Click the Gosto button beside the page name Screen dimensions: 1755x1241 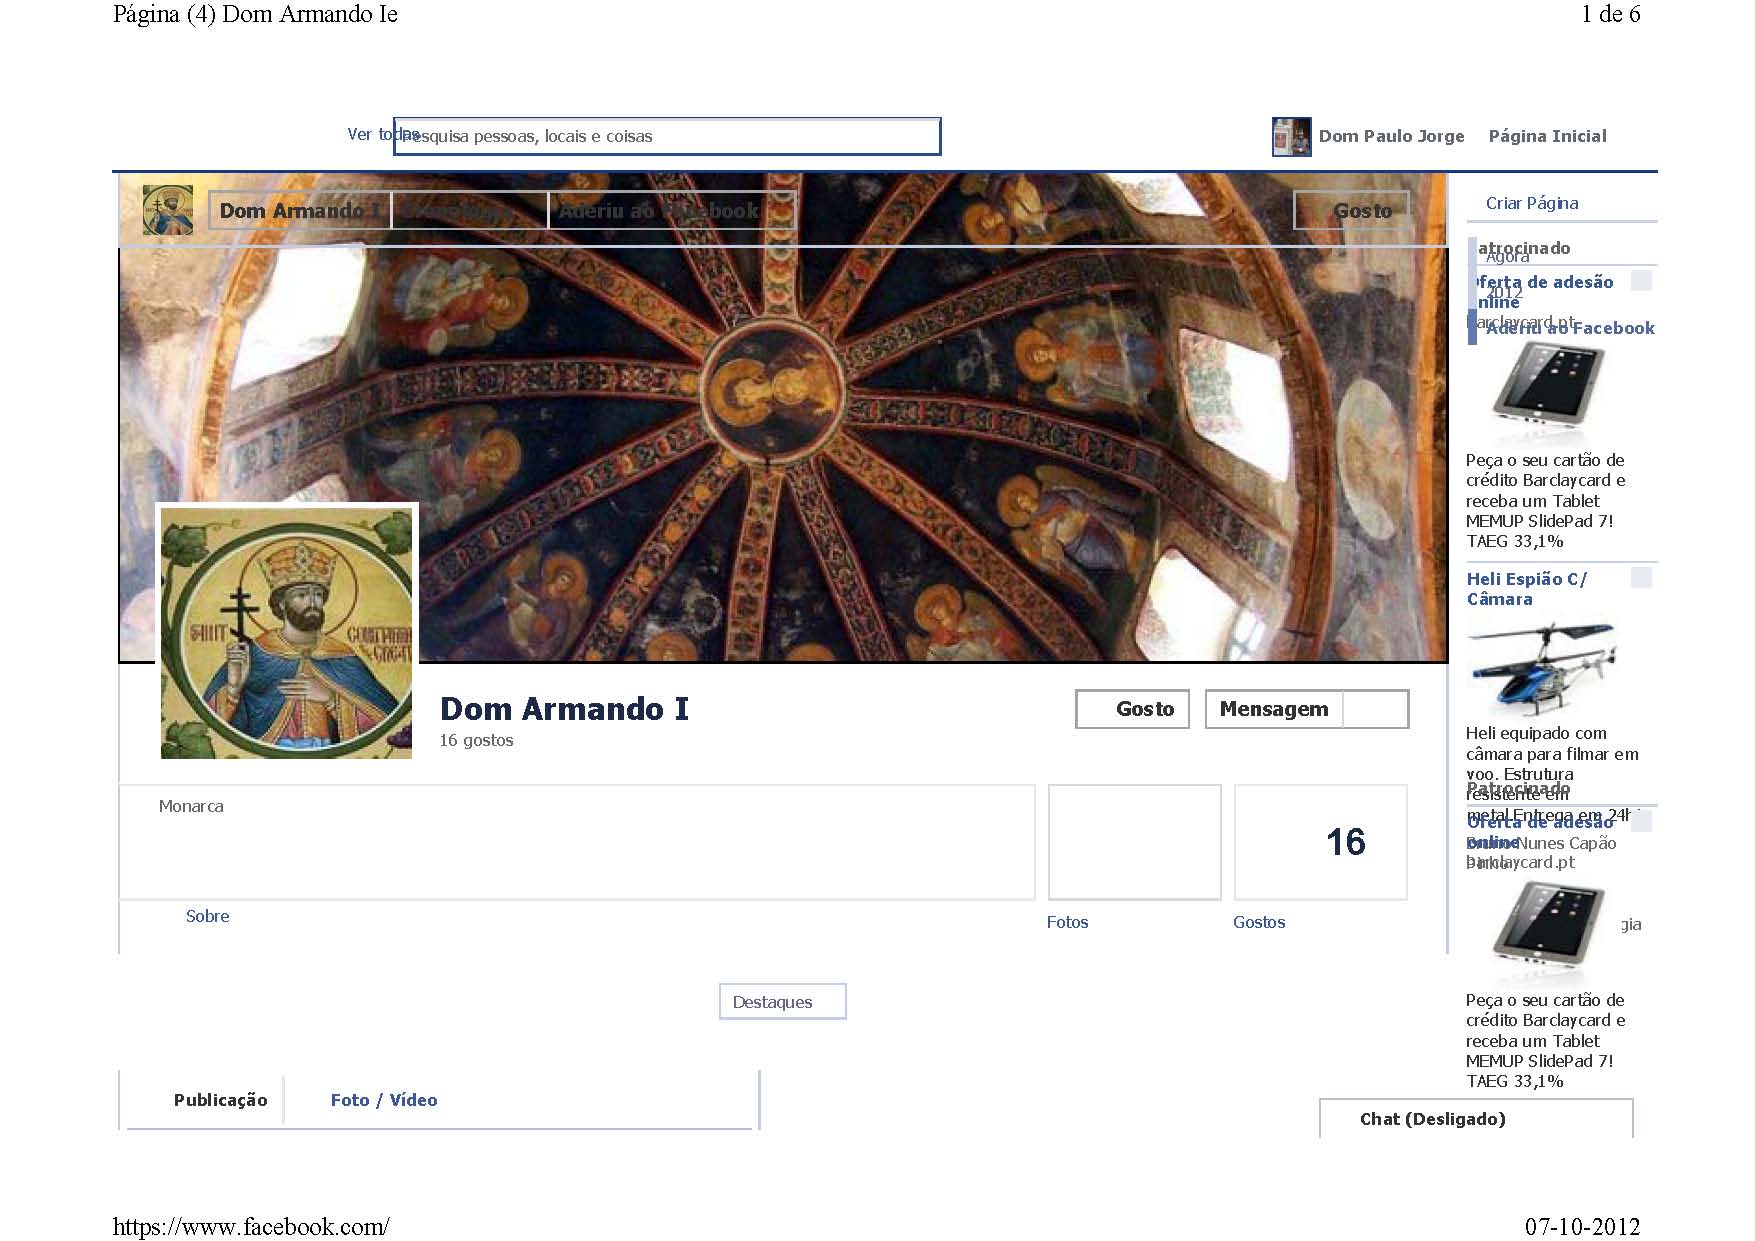1132,709
